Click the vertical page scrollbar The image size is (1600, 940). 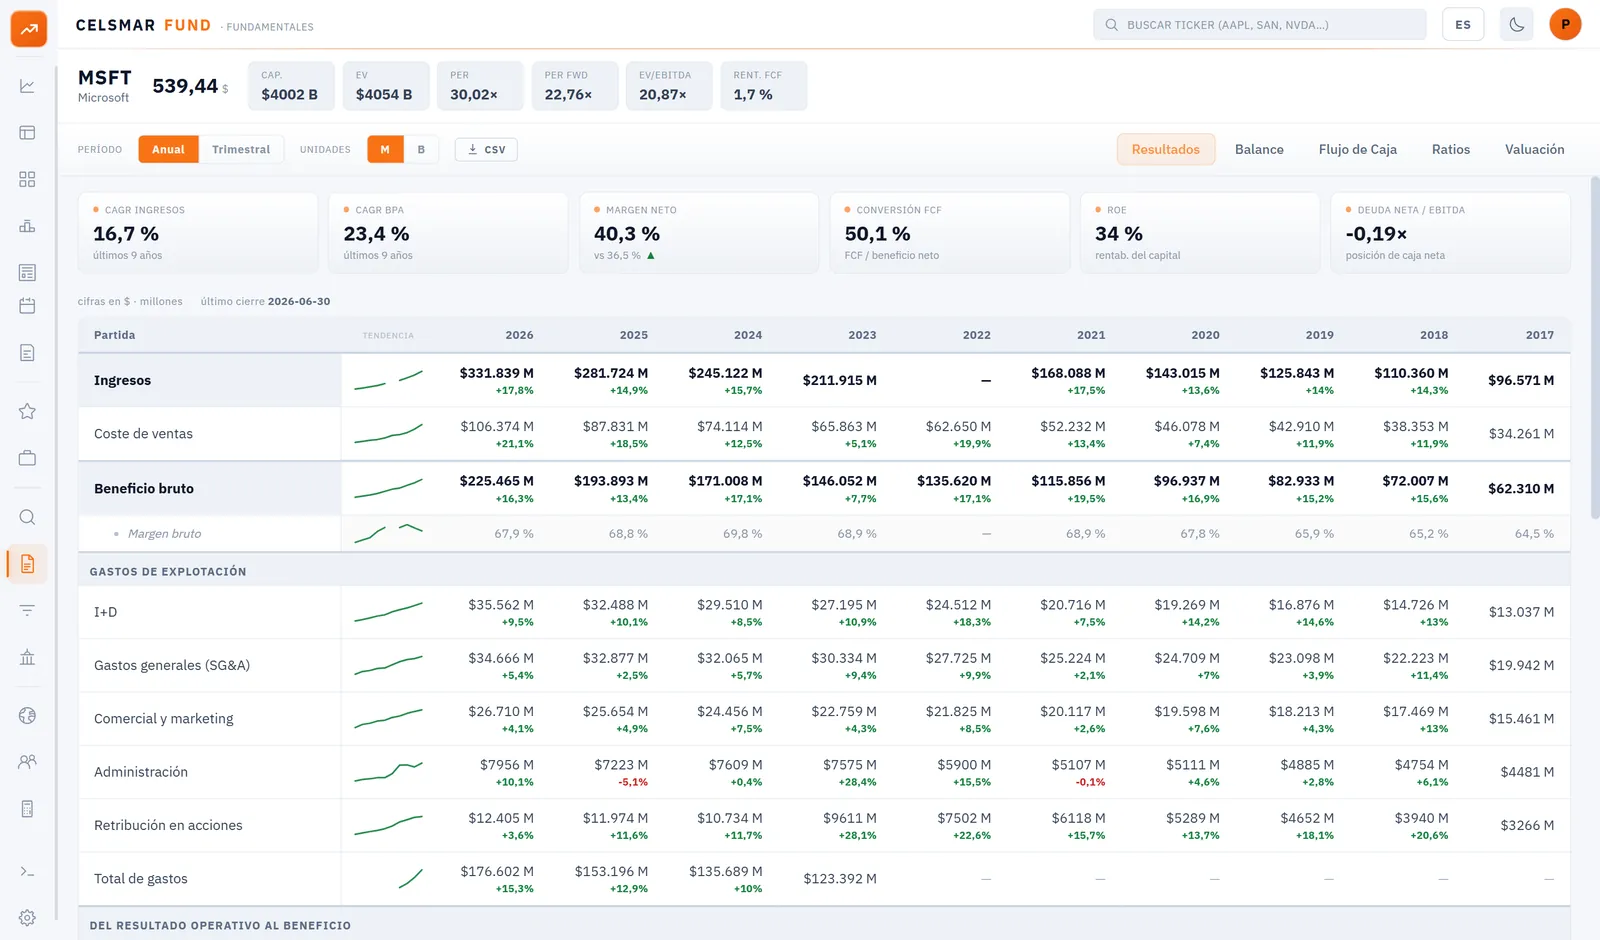[1595, 348]
